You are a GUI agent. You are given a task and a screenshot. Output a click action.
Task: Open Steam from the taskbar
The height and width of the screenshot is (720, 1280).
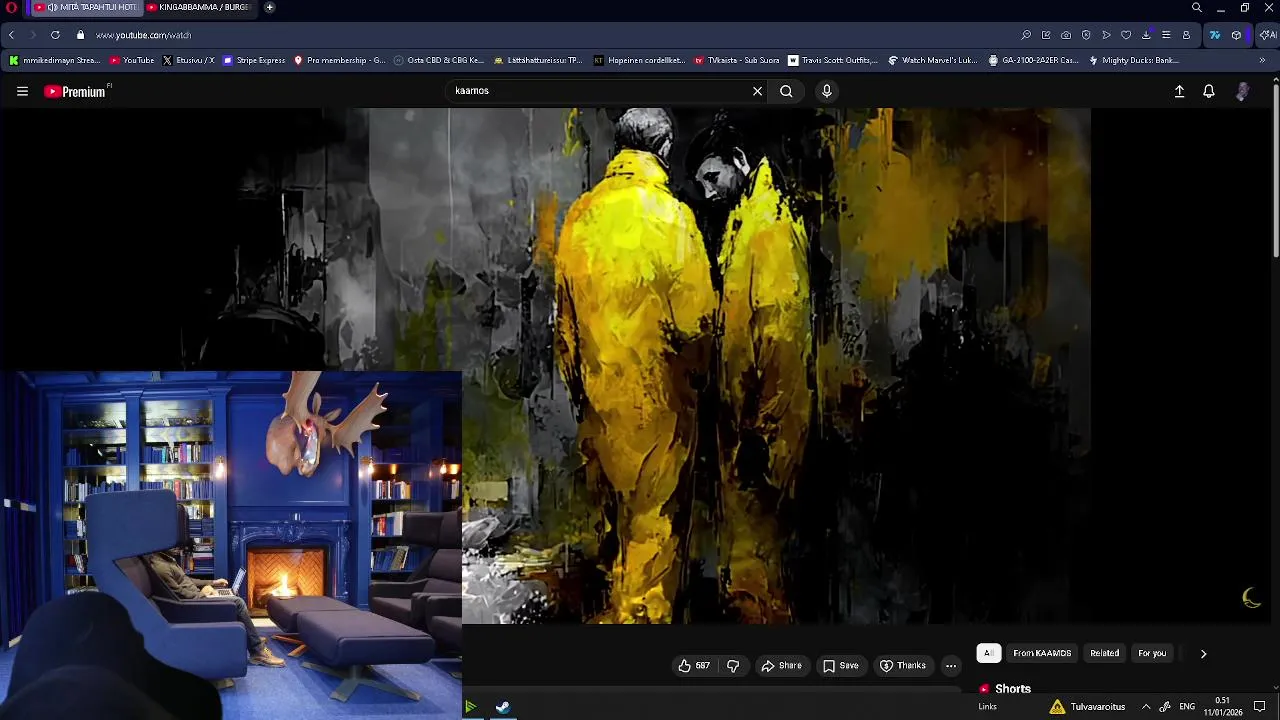[503, 707]
